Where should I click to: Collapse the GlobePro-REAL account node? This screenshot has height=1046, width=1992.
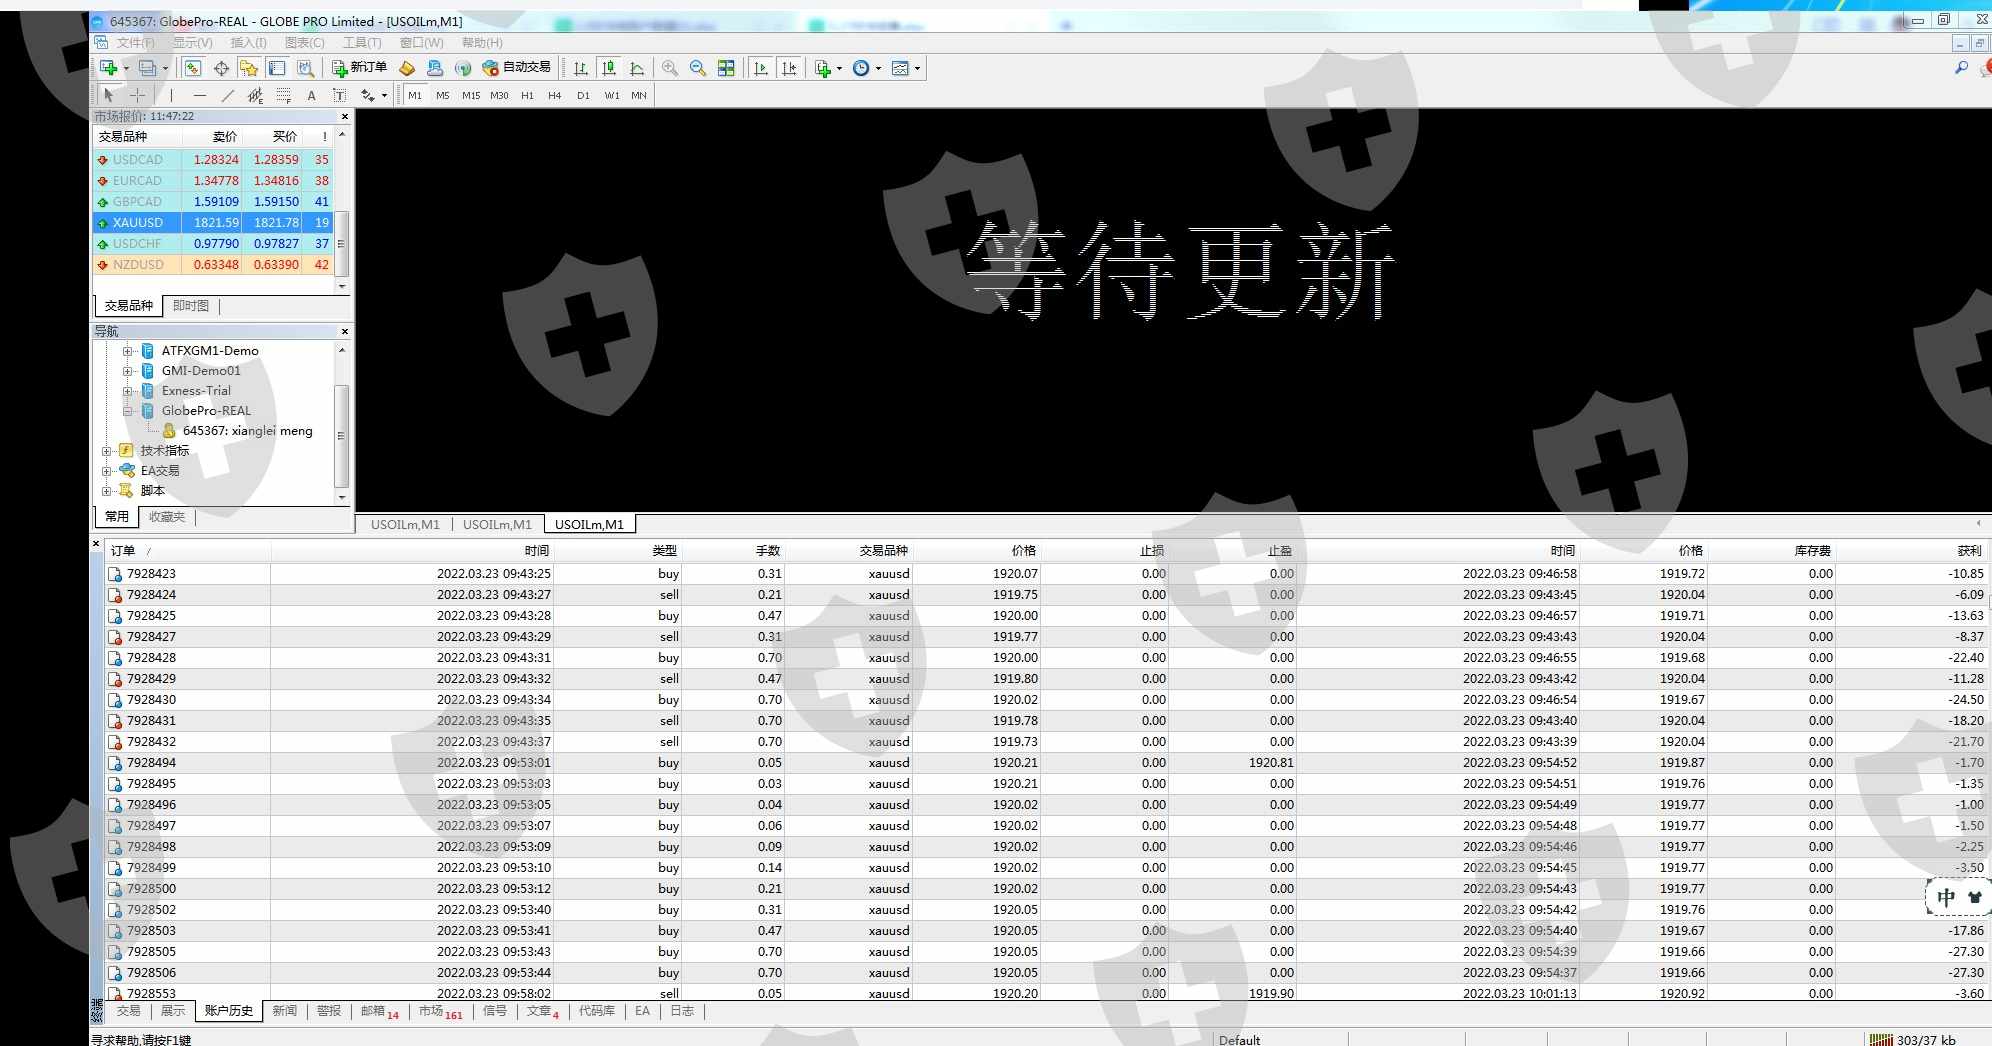(x=128, y=411)
